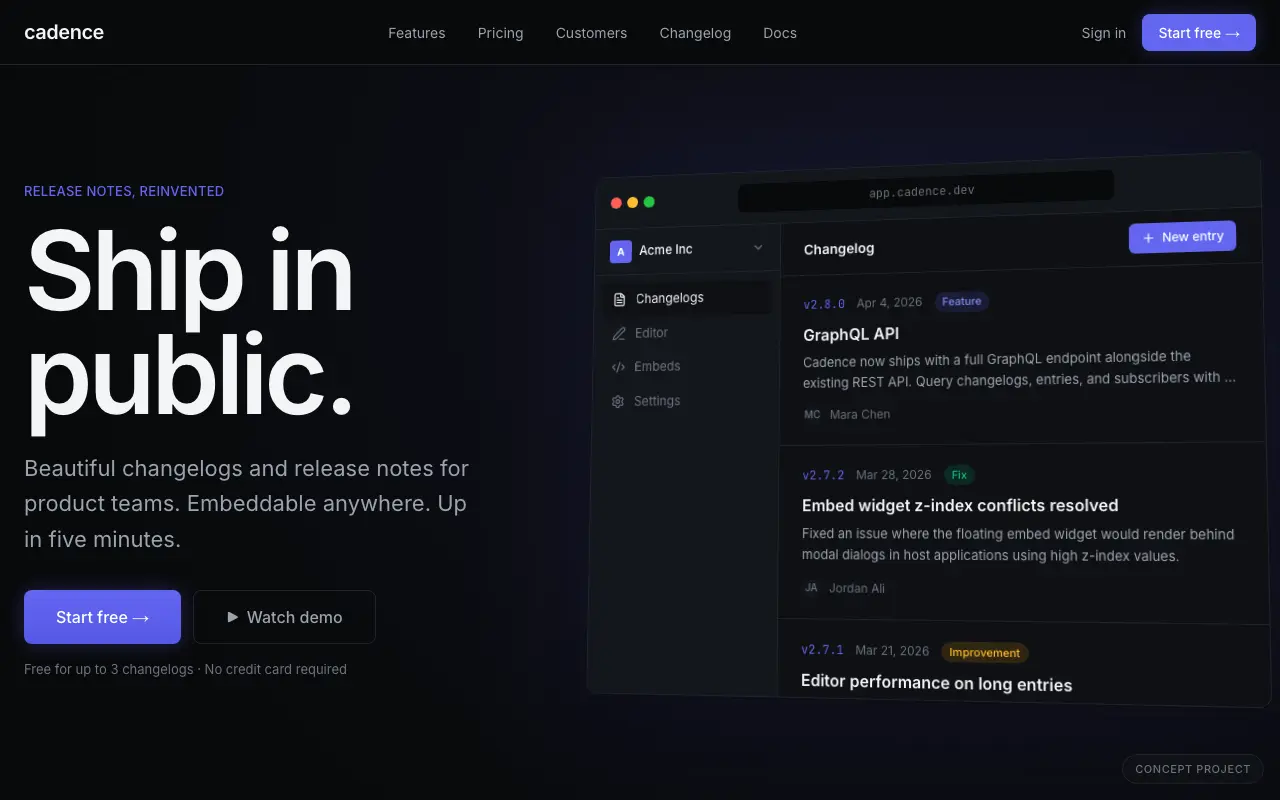Click date Mar 28, 2026

click(x=893, y=475)
